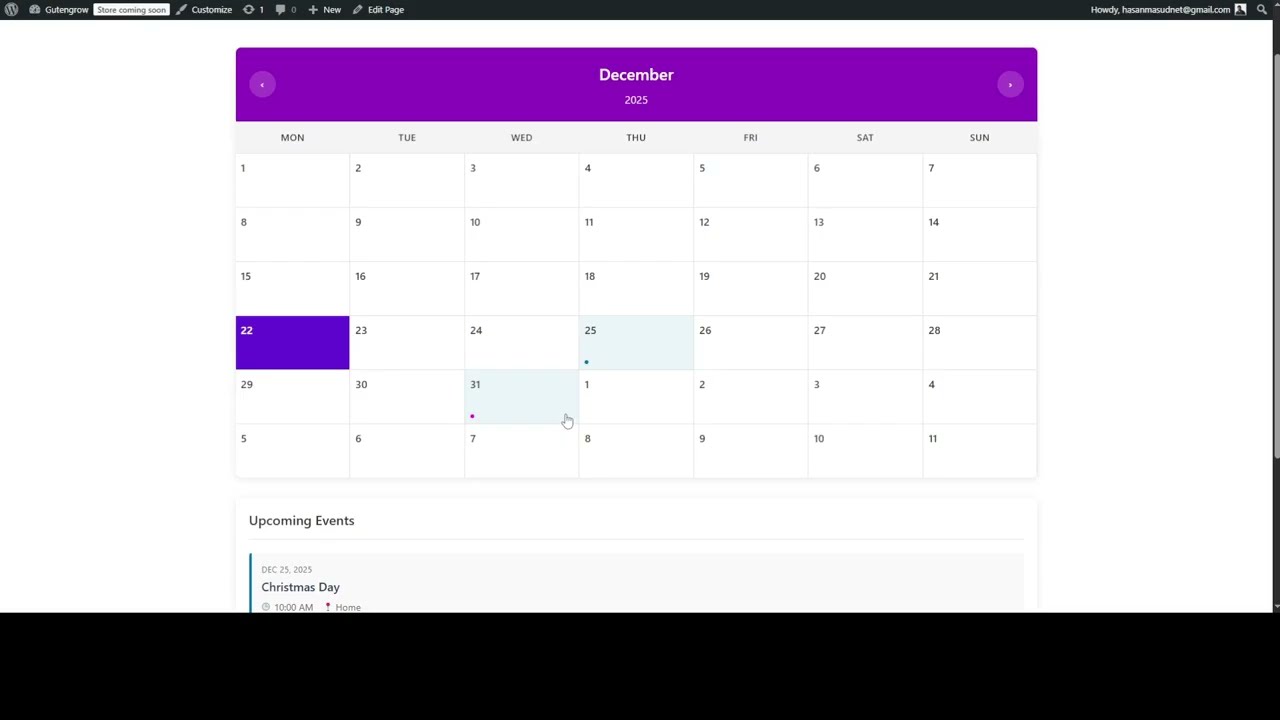Select December 14
The image size is (1280, 720).
979,234
